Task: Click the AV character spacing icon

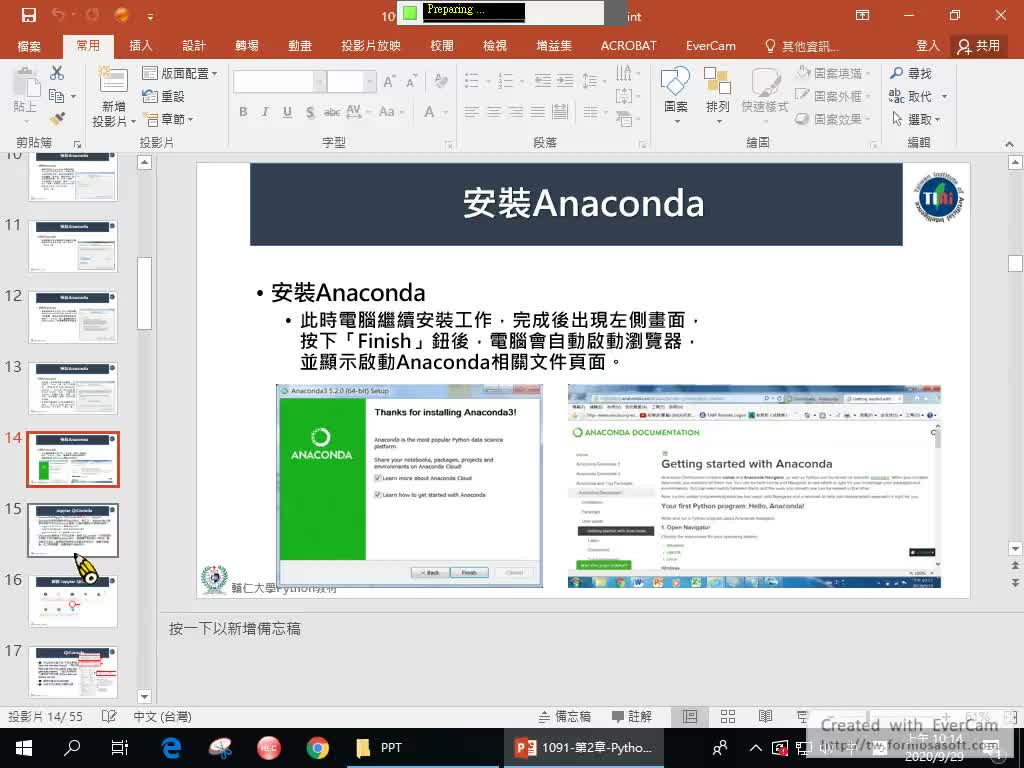Action: coord(354,112)
